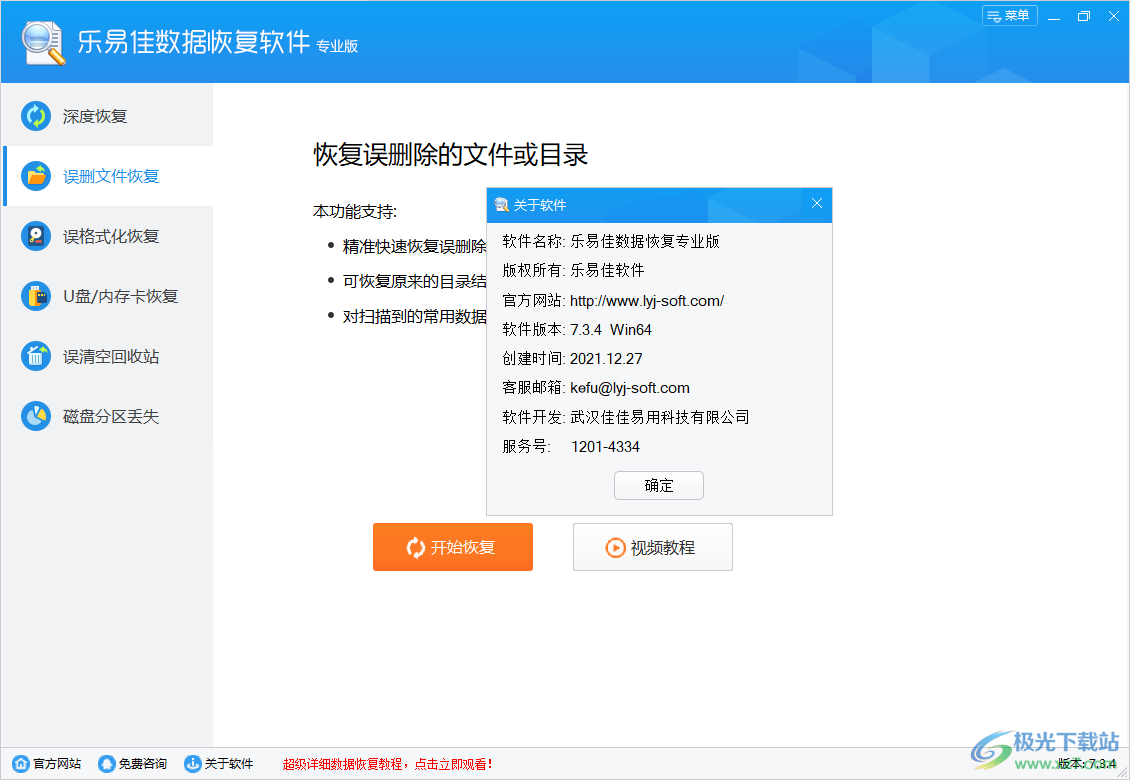The image size is (1130, 780).
Task: Open the 视频教程 video tutorial
Action: 653,547
